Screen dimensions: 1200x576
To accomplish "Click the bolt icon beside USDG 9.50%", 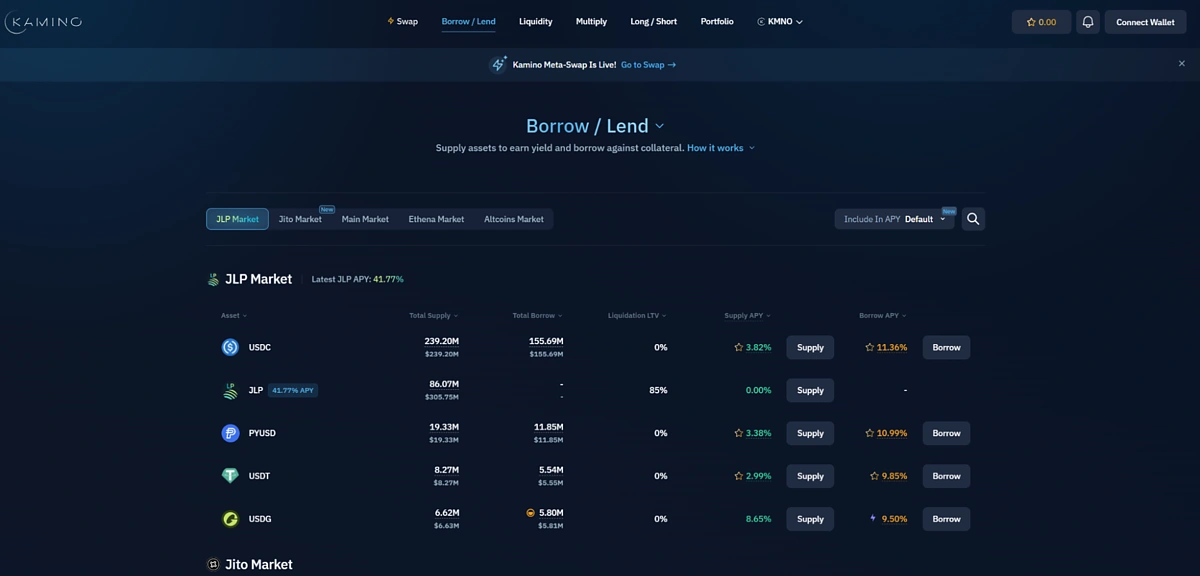I will [873, 519].
